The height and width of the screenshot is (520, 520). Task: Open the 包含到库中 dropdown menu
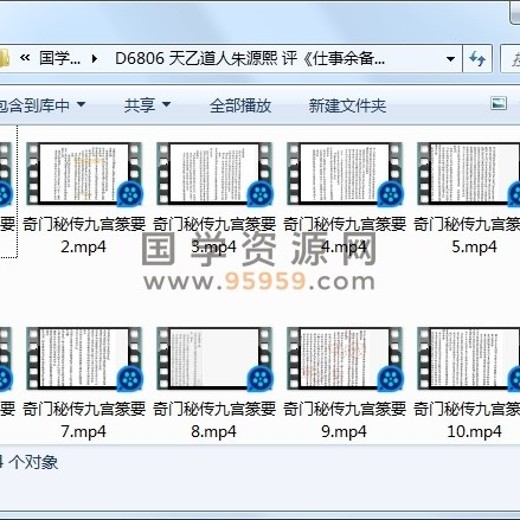pos(42,105)
